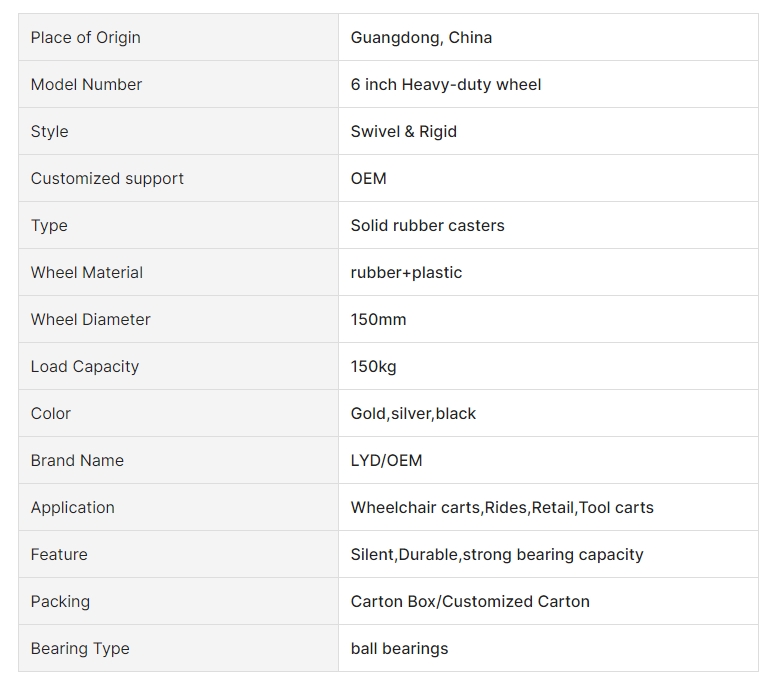Click the Customized support label
This screenshot has height=686, width=780.
pyautogui.click(x=107, y=179)
